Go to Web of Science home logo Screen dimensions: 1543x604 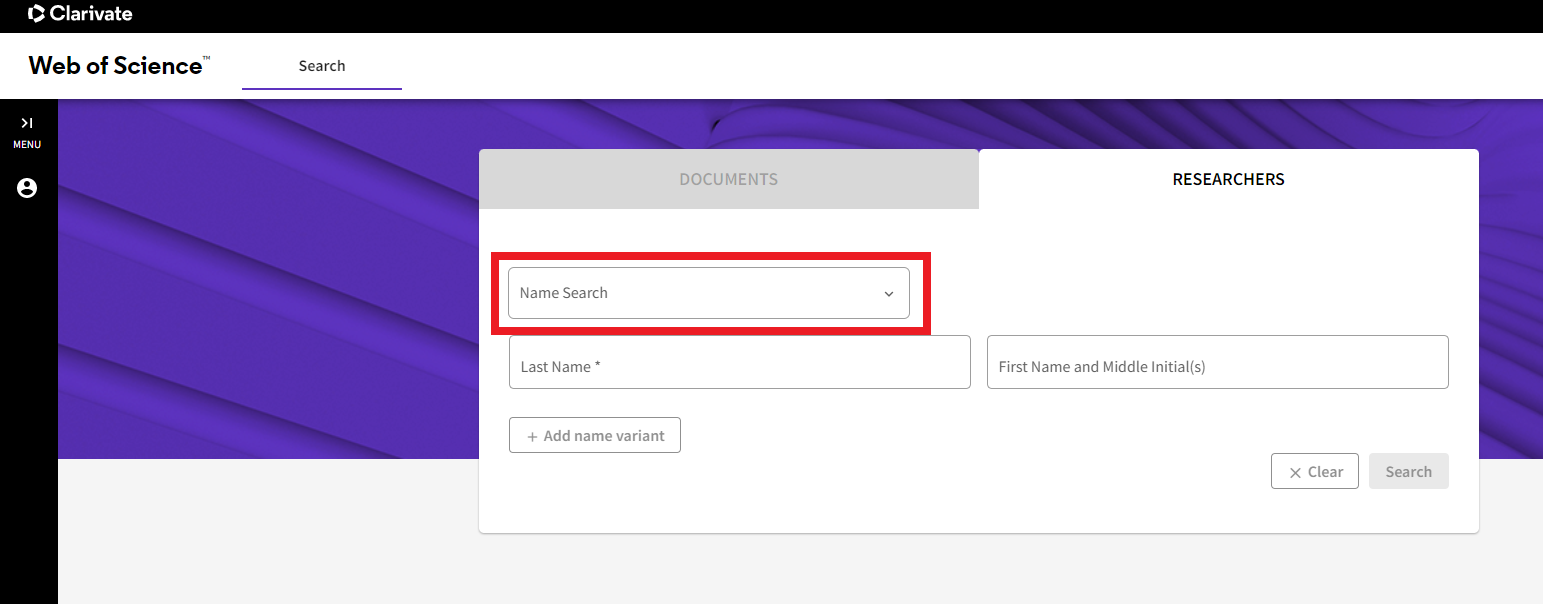tap(120, 66)
